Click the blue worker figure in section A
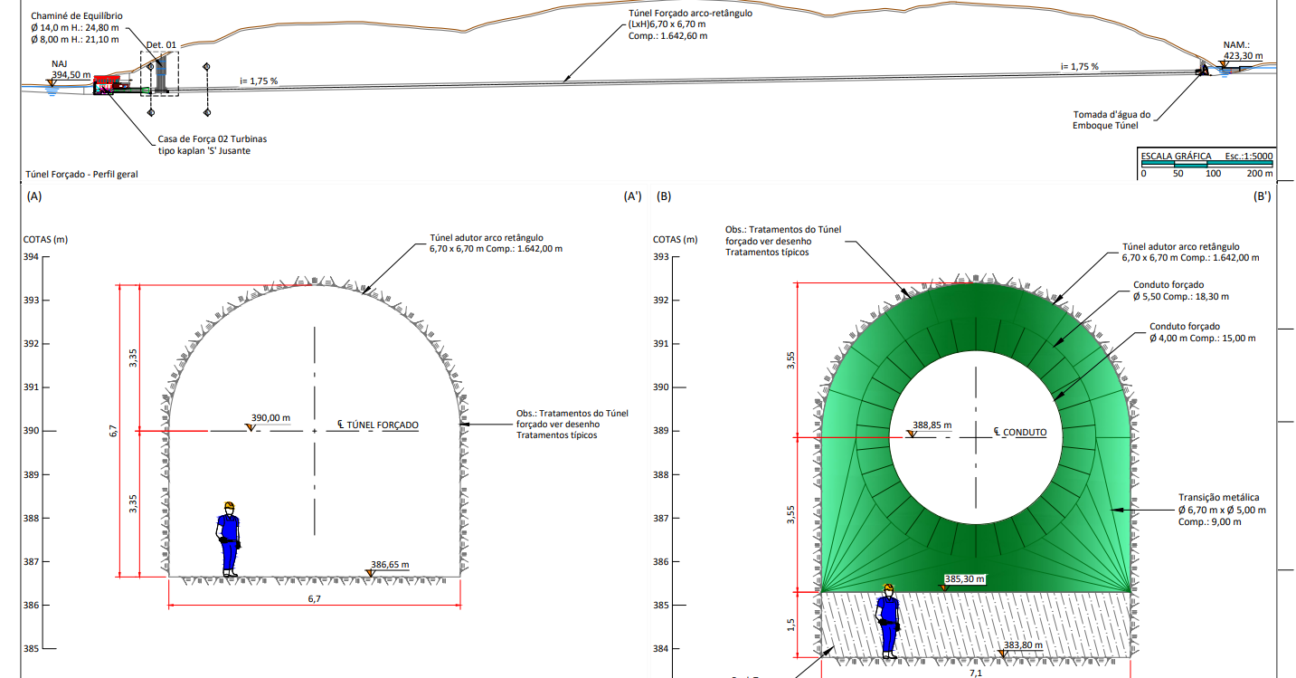This screenshot has width=1296, height=678. [229, 539]
